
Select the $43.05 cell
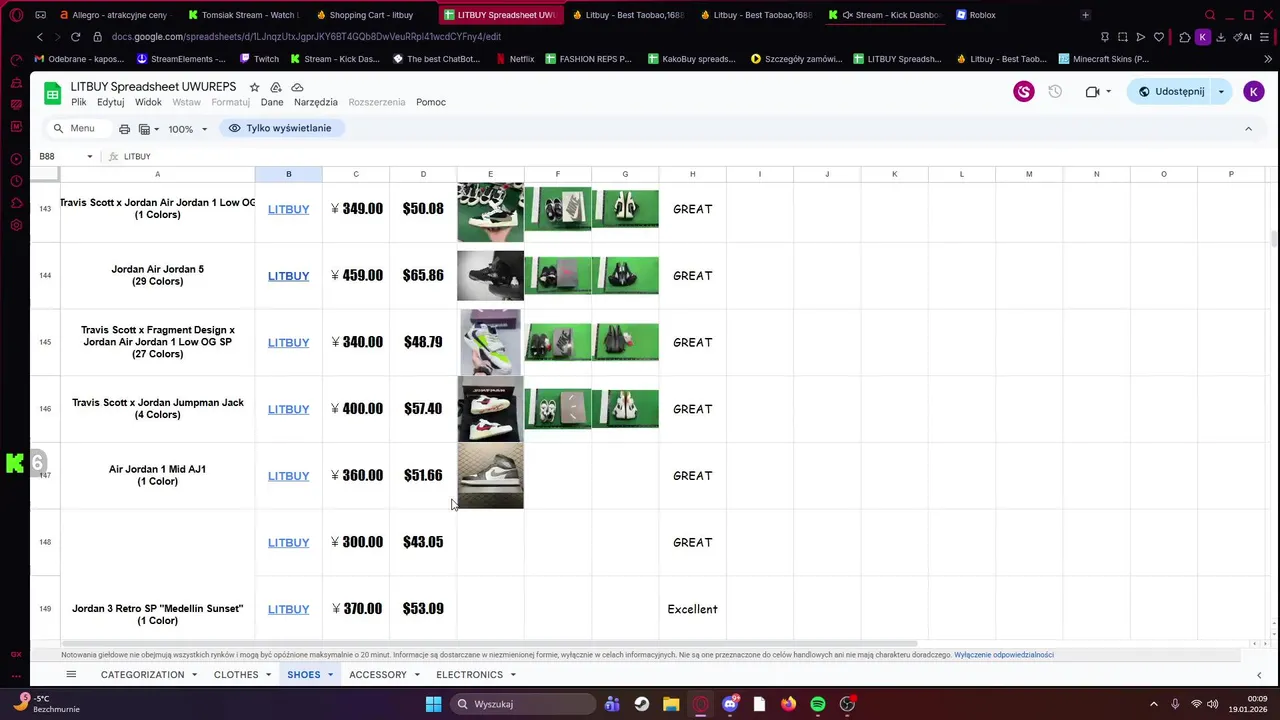[423, 542]
